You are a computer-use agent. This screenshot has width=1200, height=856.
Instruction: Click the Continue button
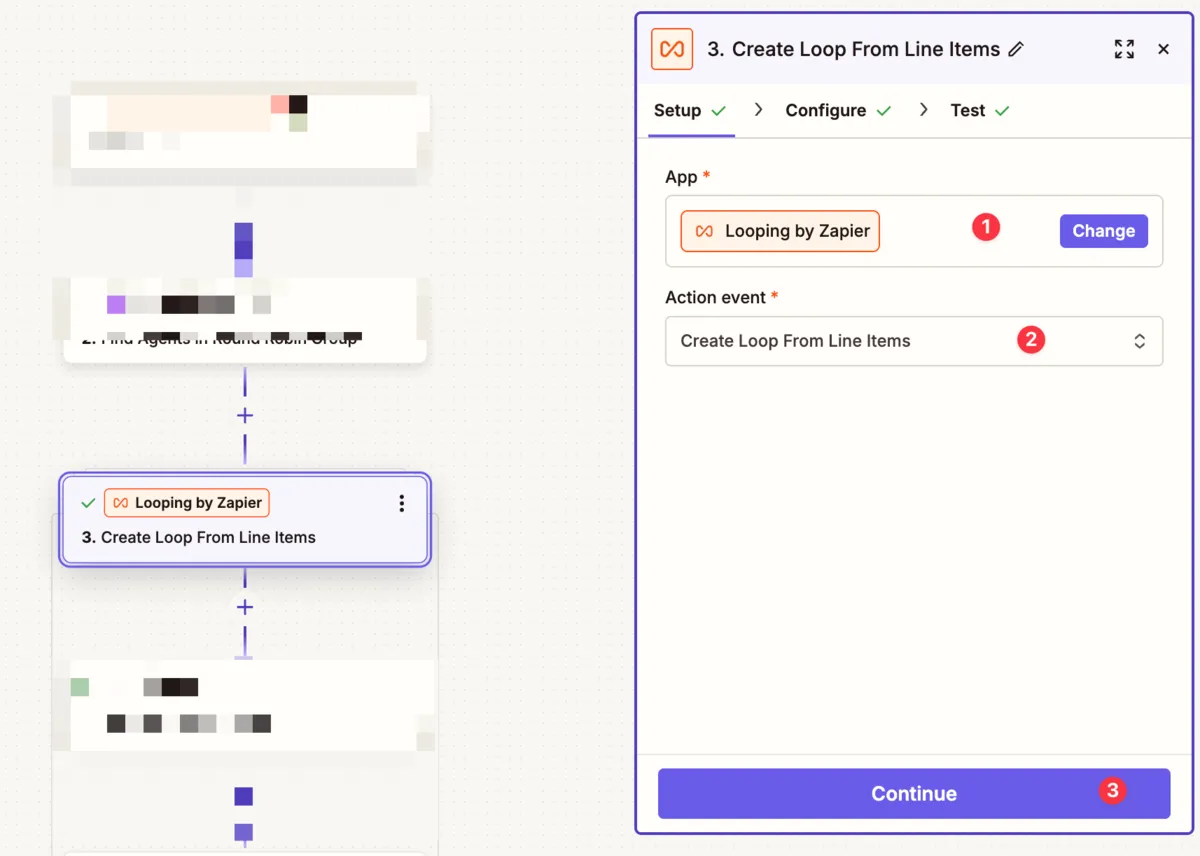(x=913, y=794)
